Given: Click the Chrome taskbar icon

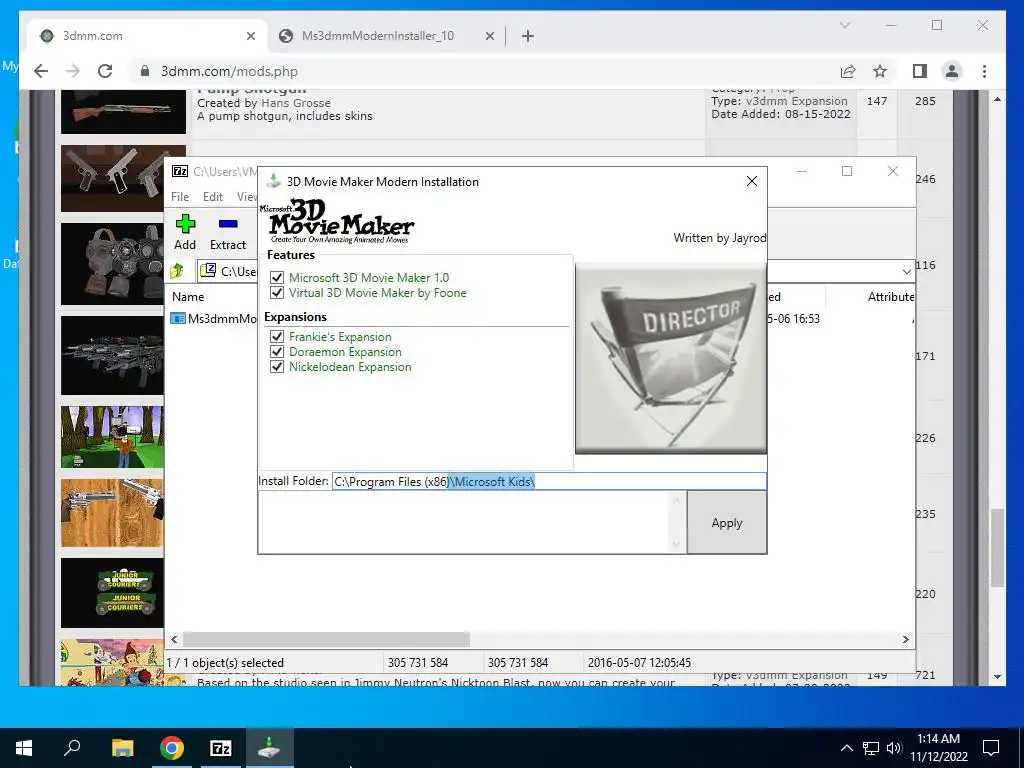Looking at the screenshot, I should 172,748.
